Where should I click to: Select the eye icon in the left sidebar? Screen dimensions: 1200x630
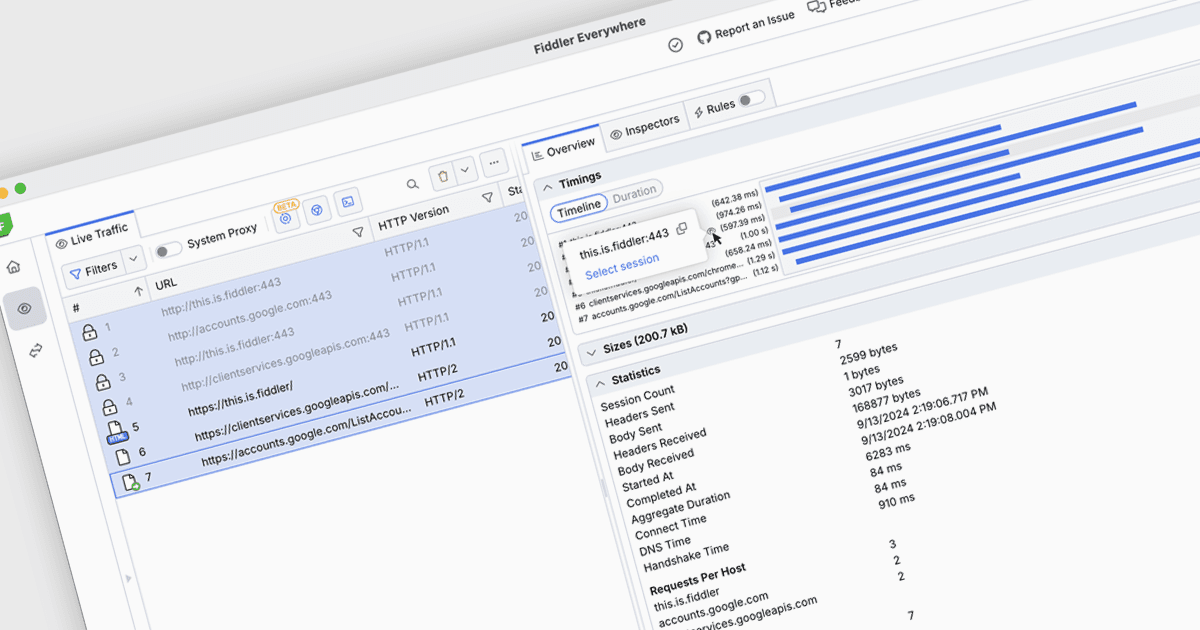click(x=24, y=309)
